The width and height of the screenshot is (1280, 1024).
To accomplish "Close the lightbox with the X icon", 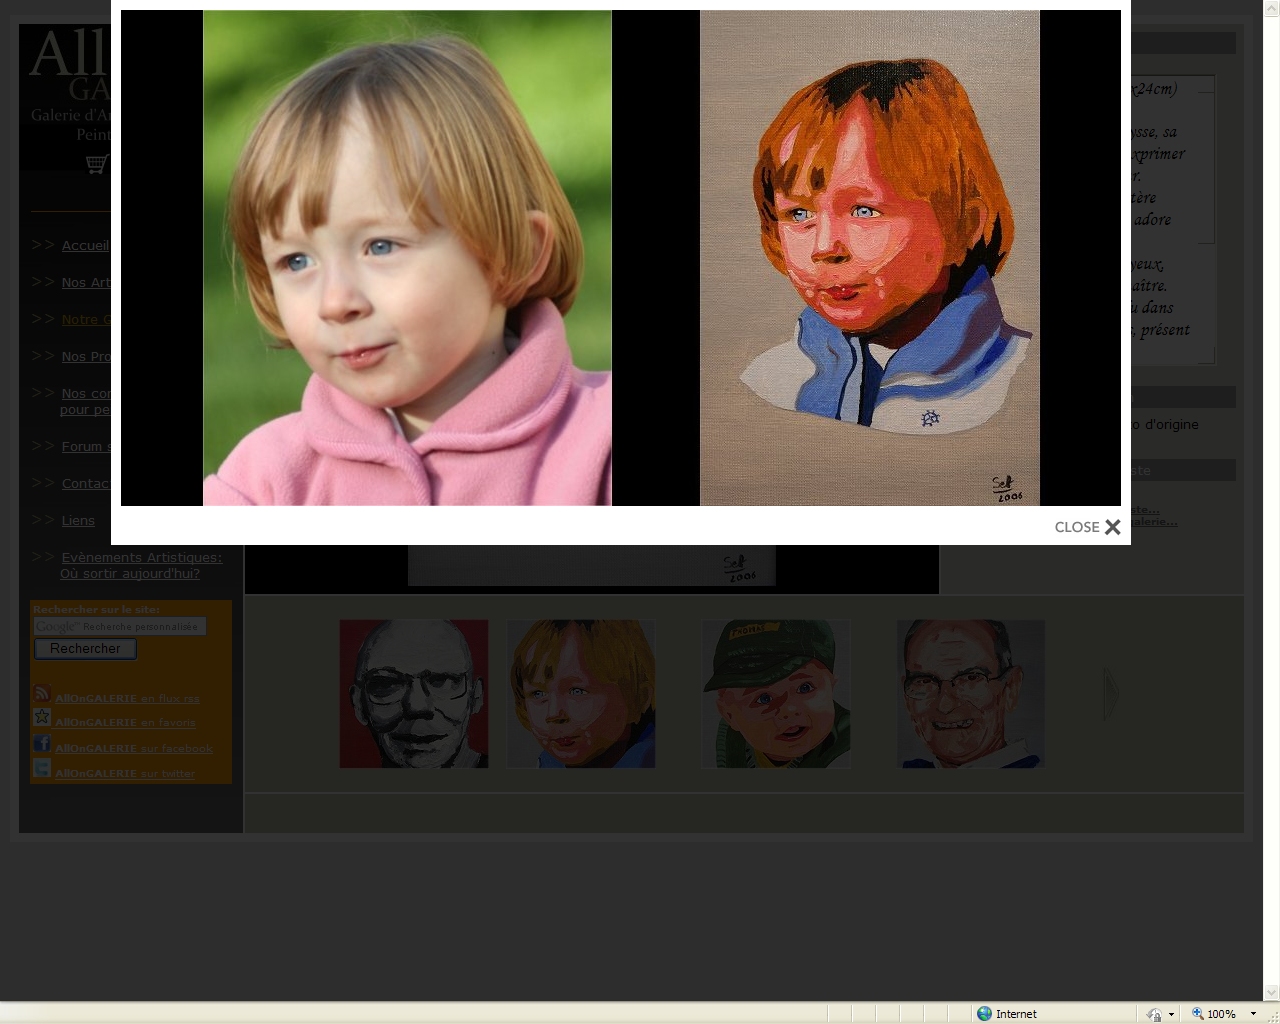I will (1112, 527).
